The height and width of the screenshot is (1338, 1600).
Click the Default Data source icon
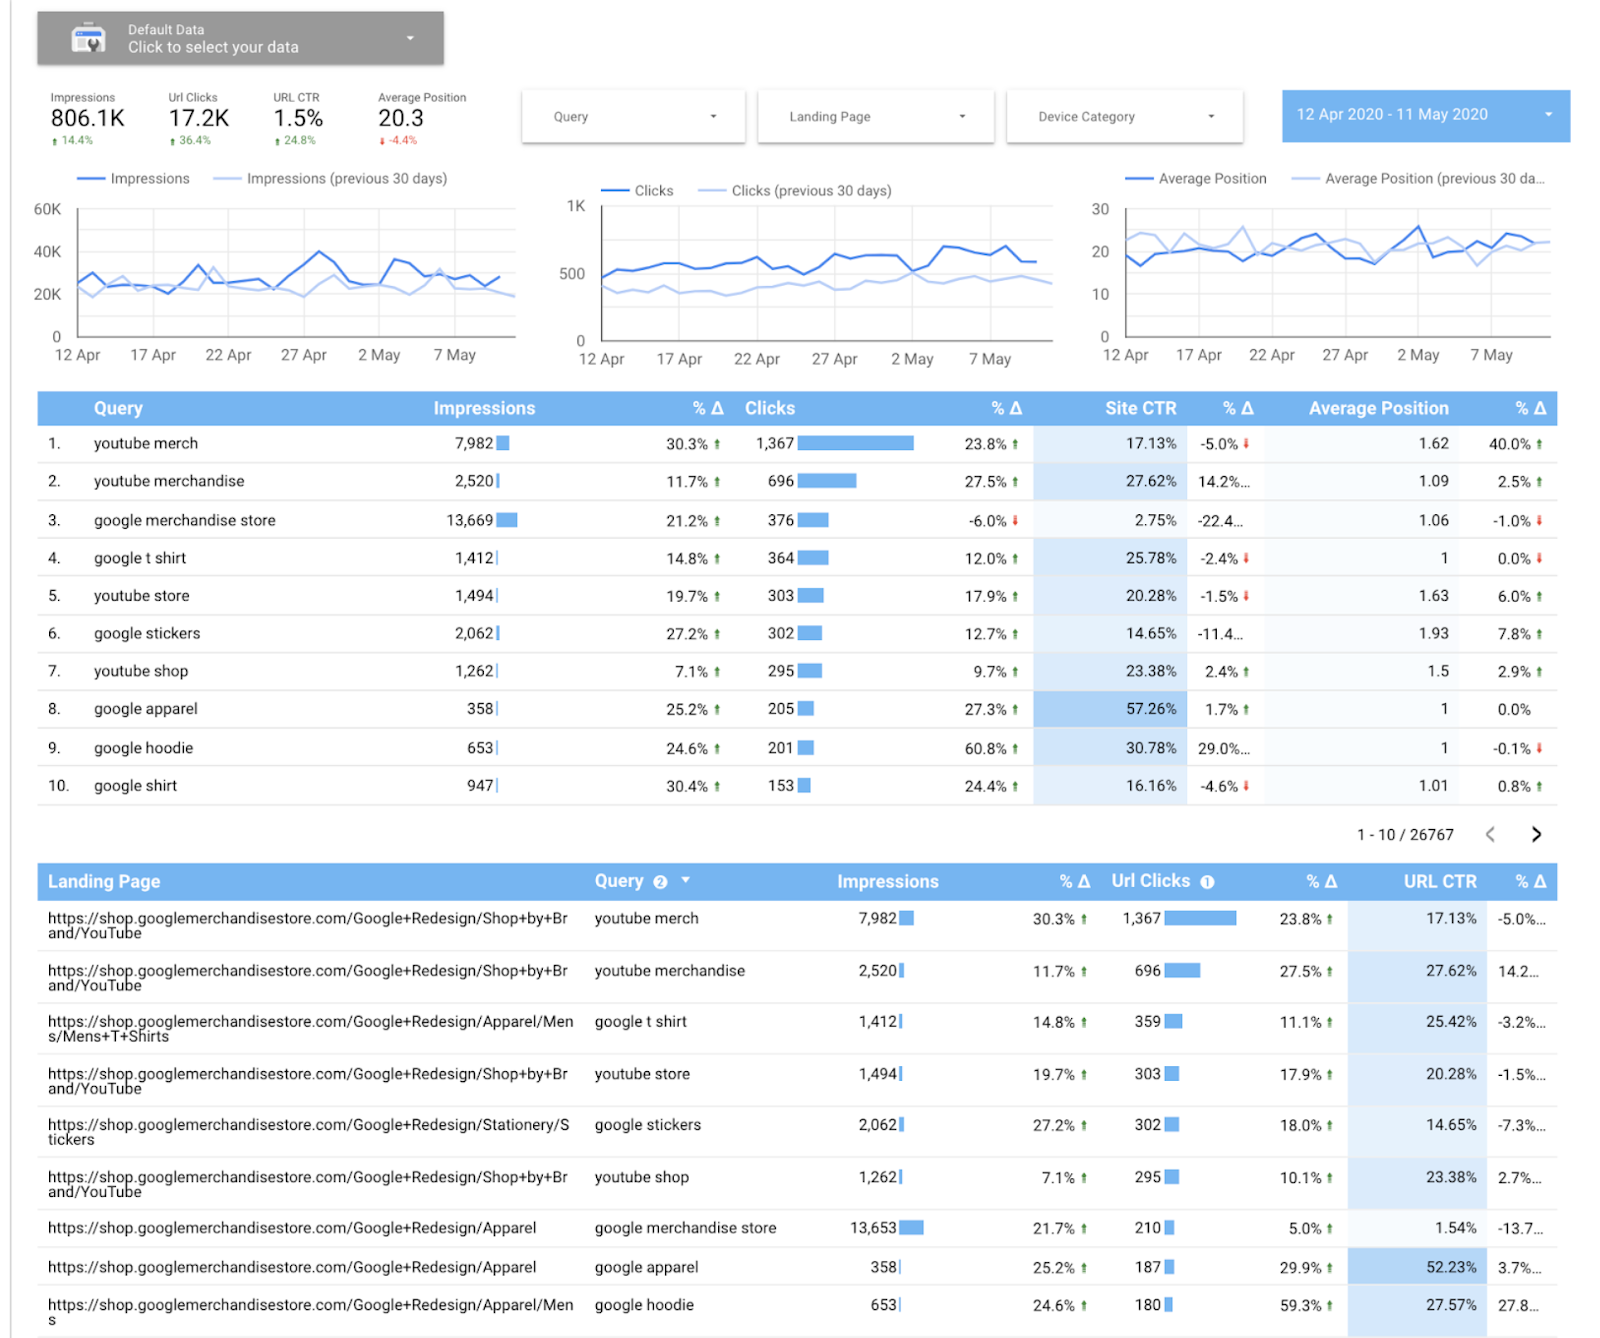point(89,39)
